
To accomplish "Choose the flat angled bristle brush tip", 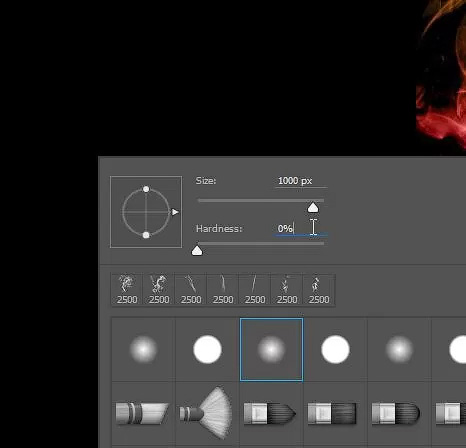I will click(143, 413).
